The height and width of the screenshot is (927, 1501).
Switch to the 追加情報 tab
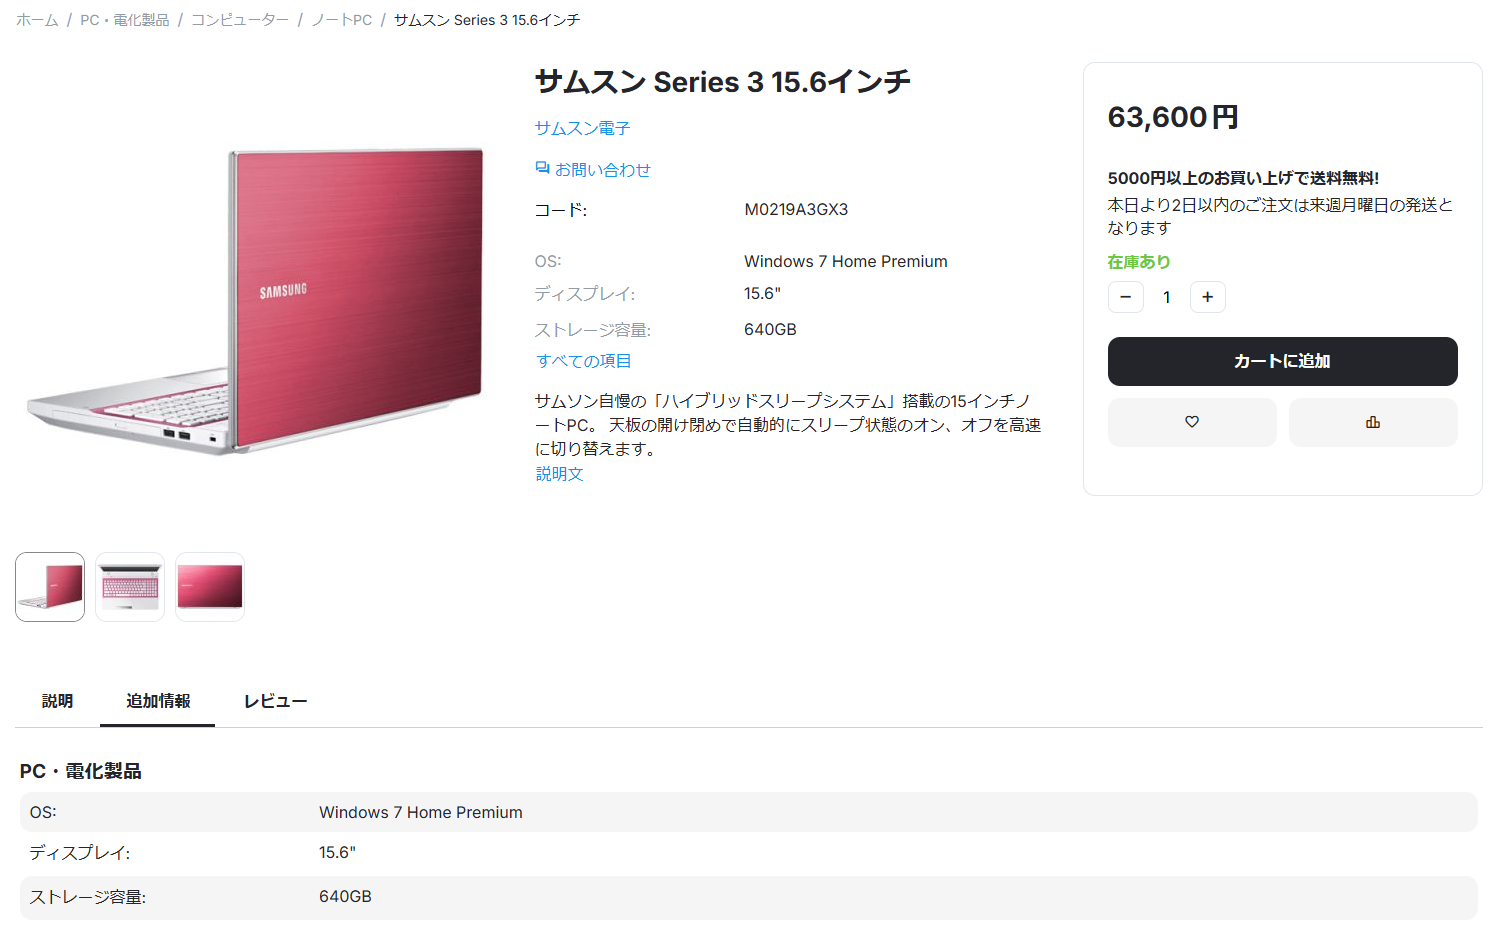pos(158,701)
